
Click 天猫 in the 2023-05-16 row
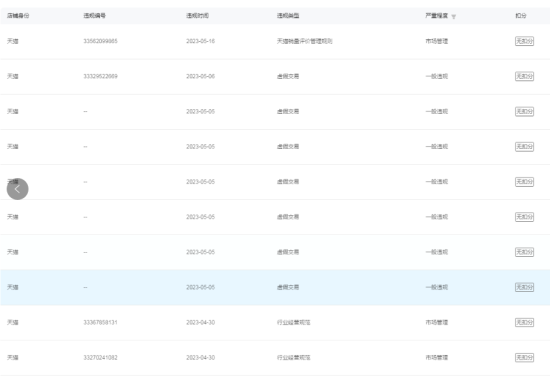13,41
